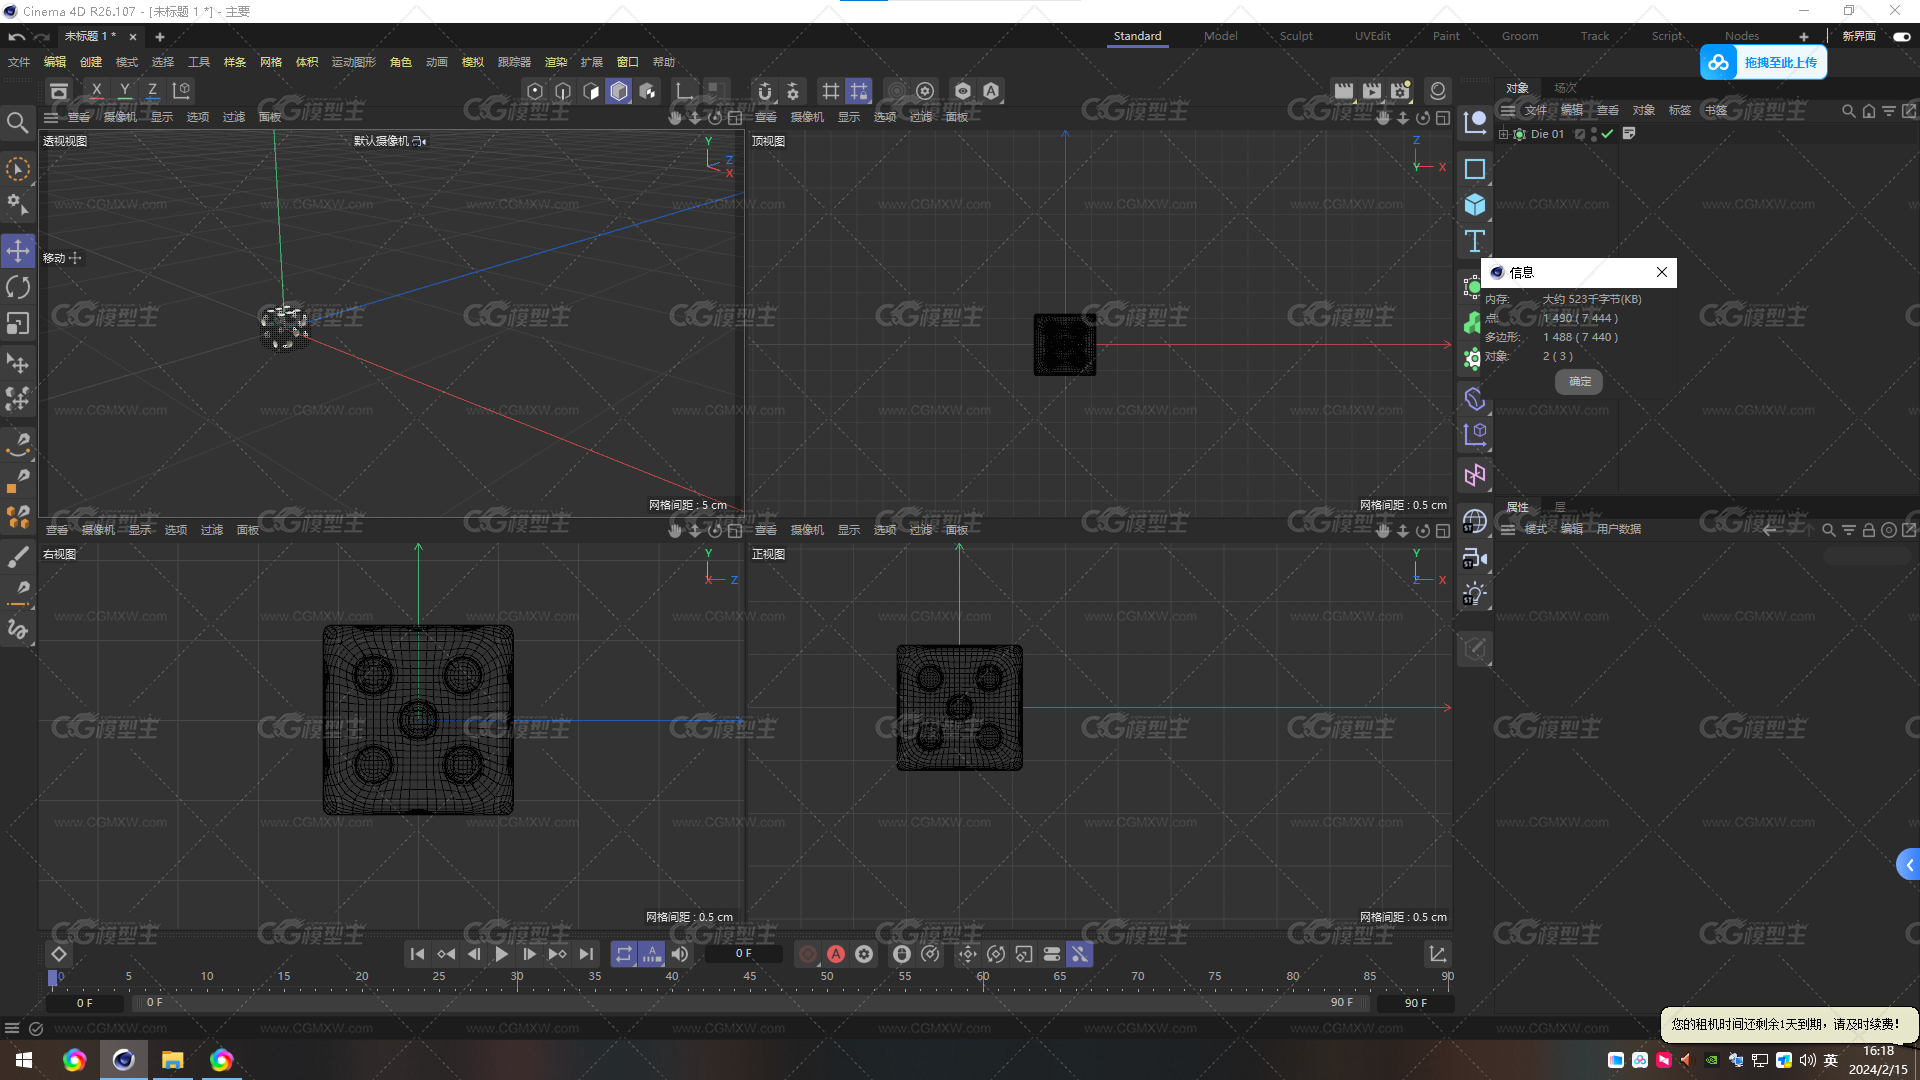Open top view 过滤 menu
The image size is (1920, 1080).
[921, 117]
